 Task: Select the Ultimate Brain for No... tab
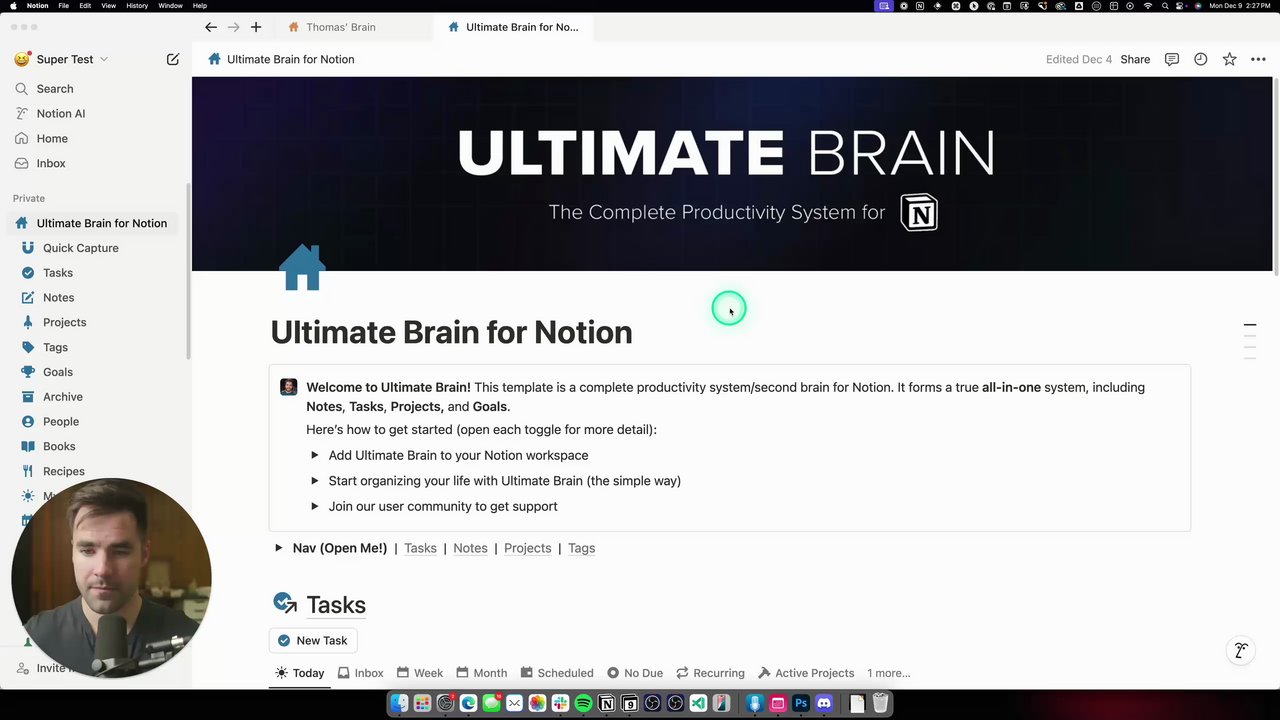point(513,27)
